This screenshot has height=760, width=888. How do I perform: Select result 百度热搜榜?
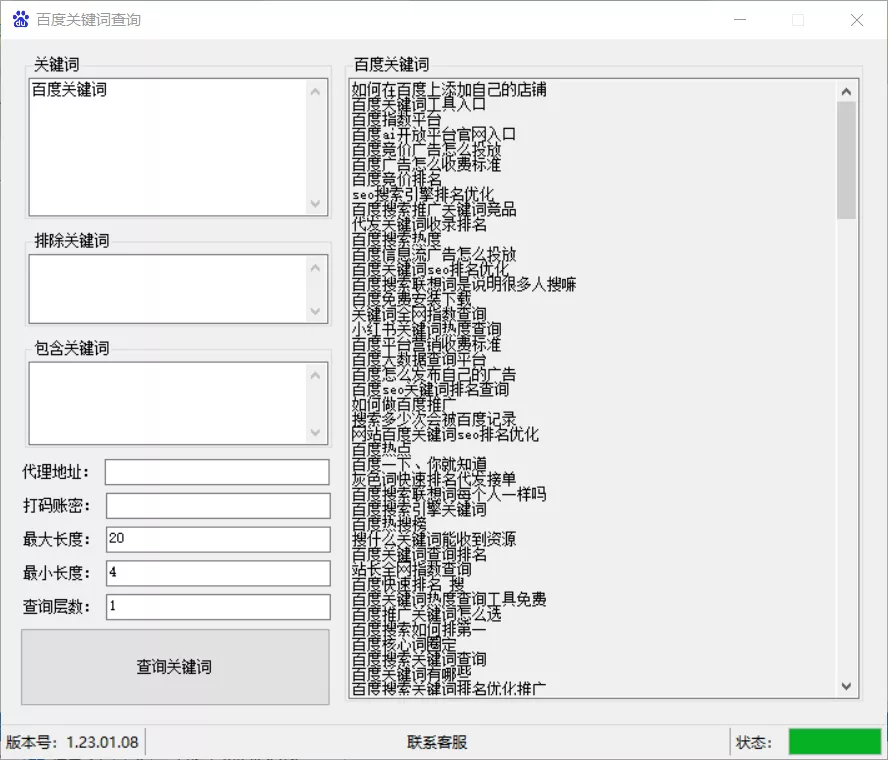click(389, 524)
